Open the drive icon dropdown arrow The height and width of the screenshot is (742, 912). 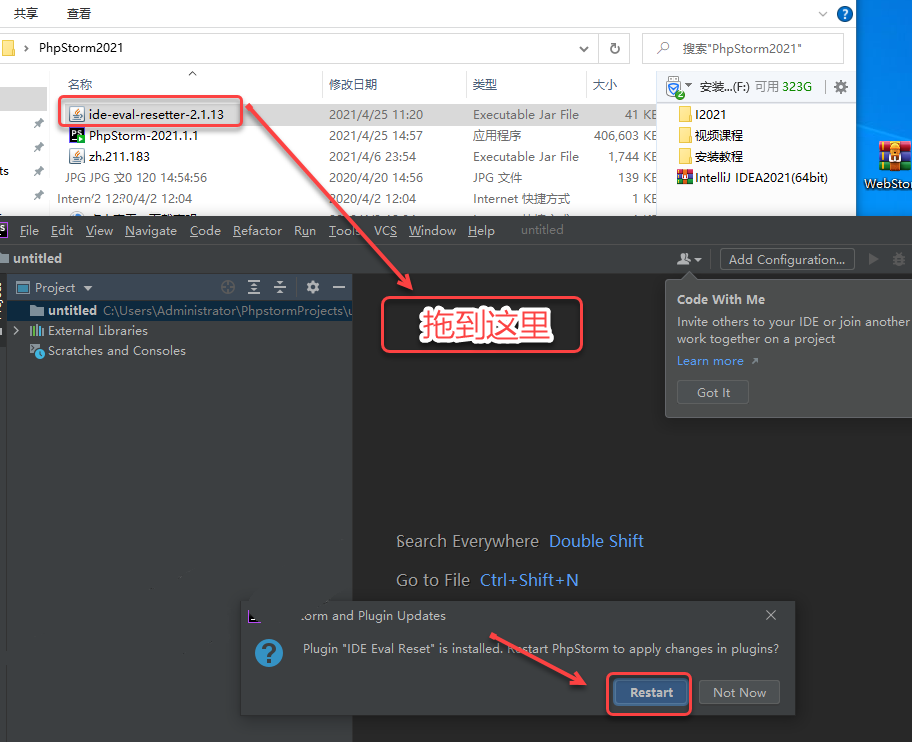tap(689, 85)
